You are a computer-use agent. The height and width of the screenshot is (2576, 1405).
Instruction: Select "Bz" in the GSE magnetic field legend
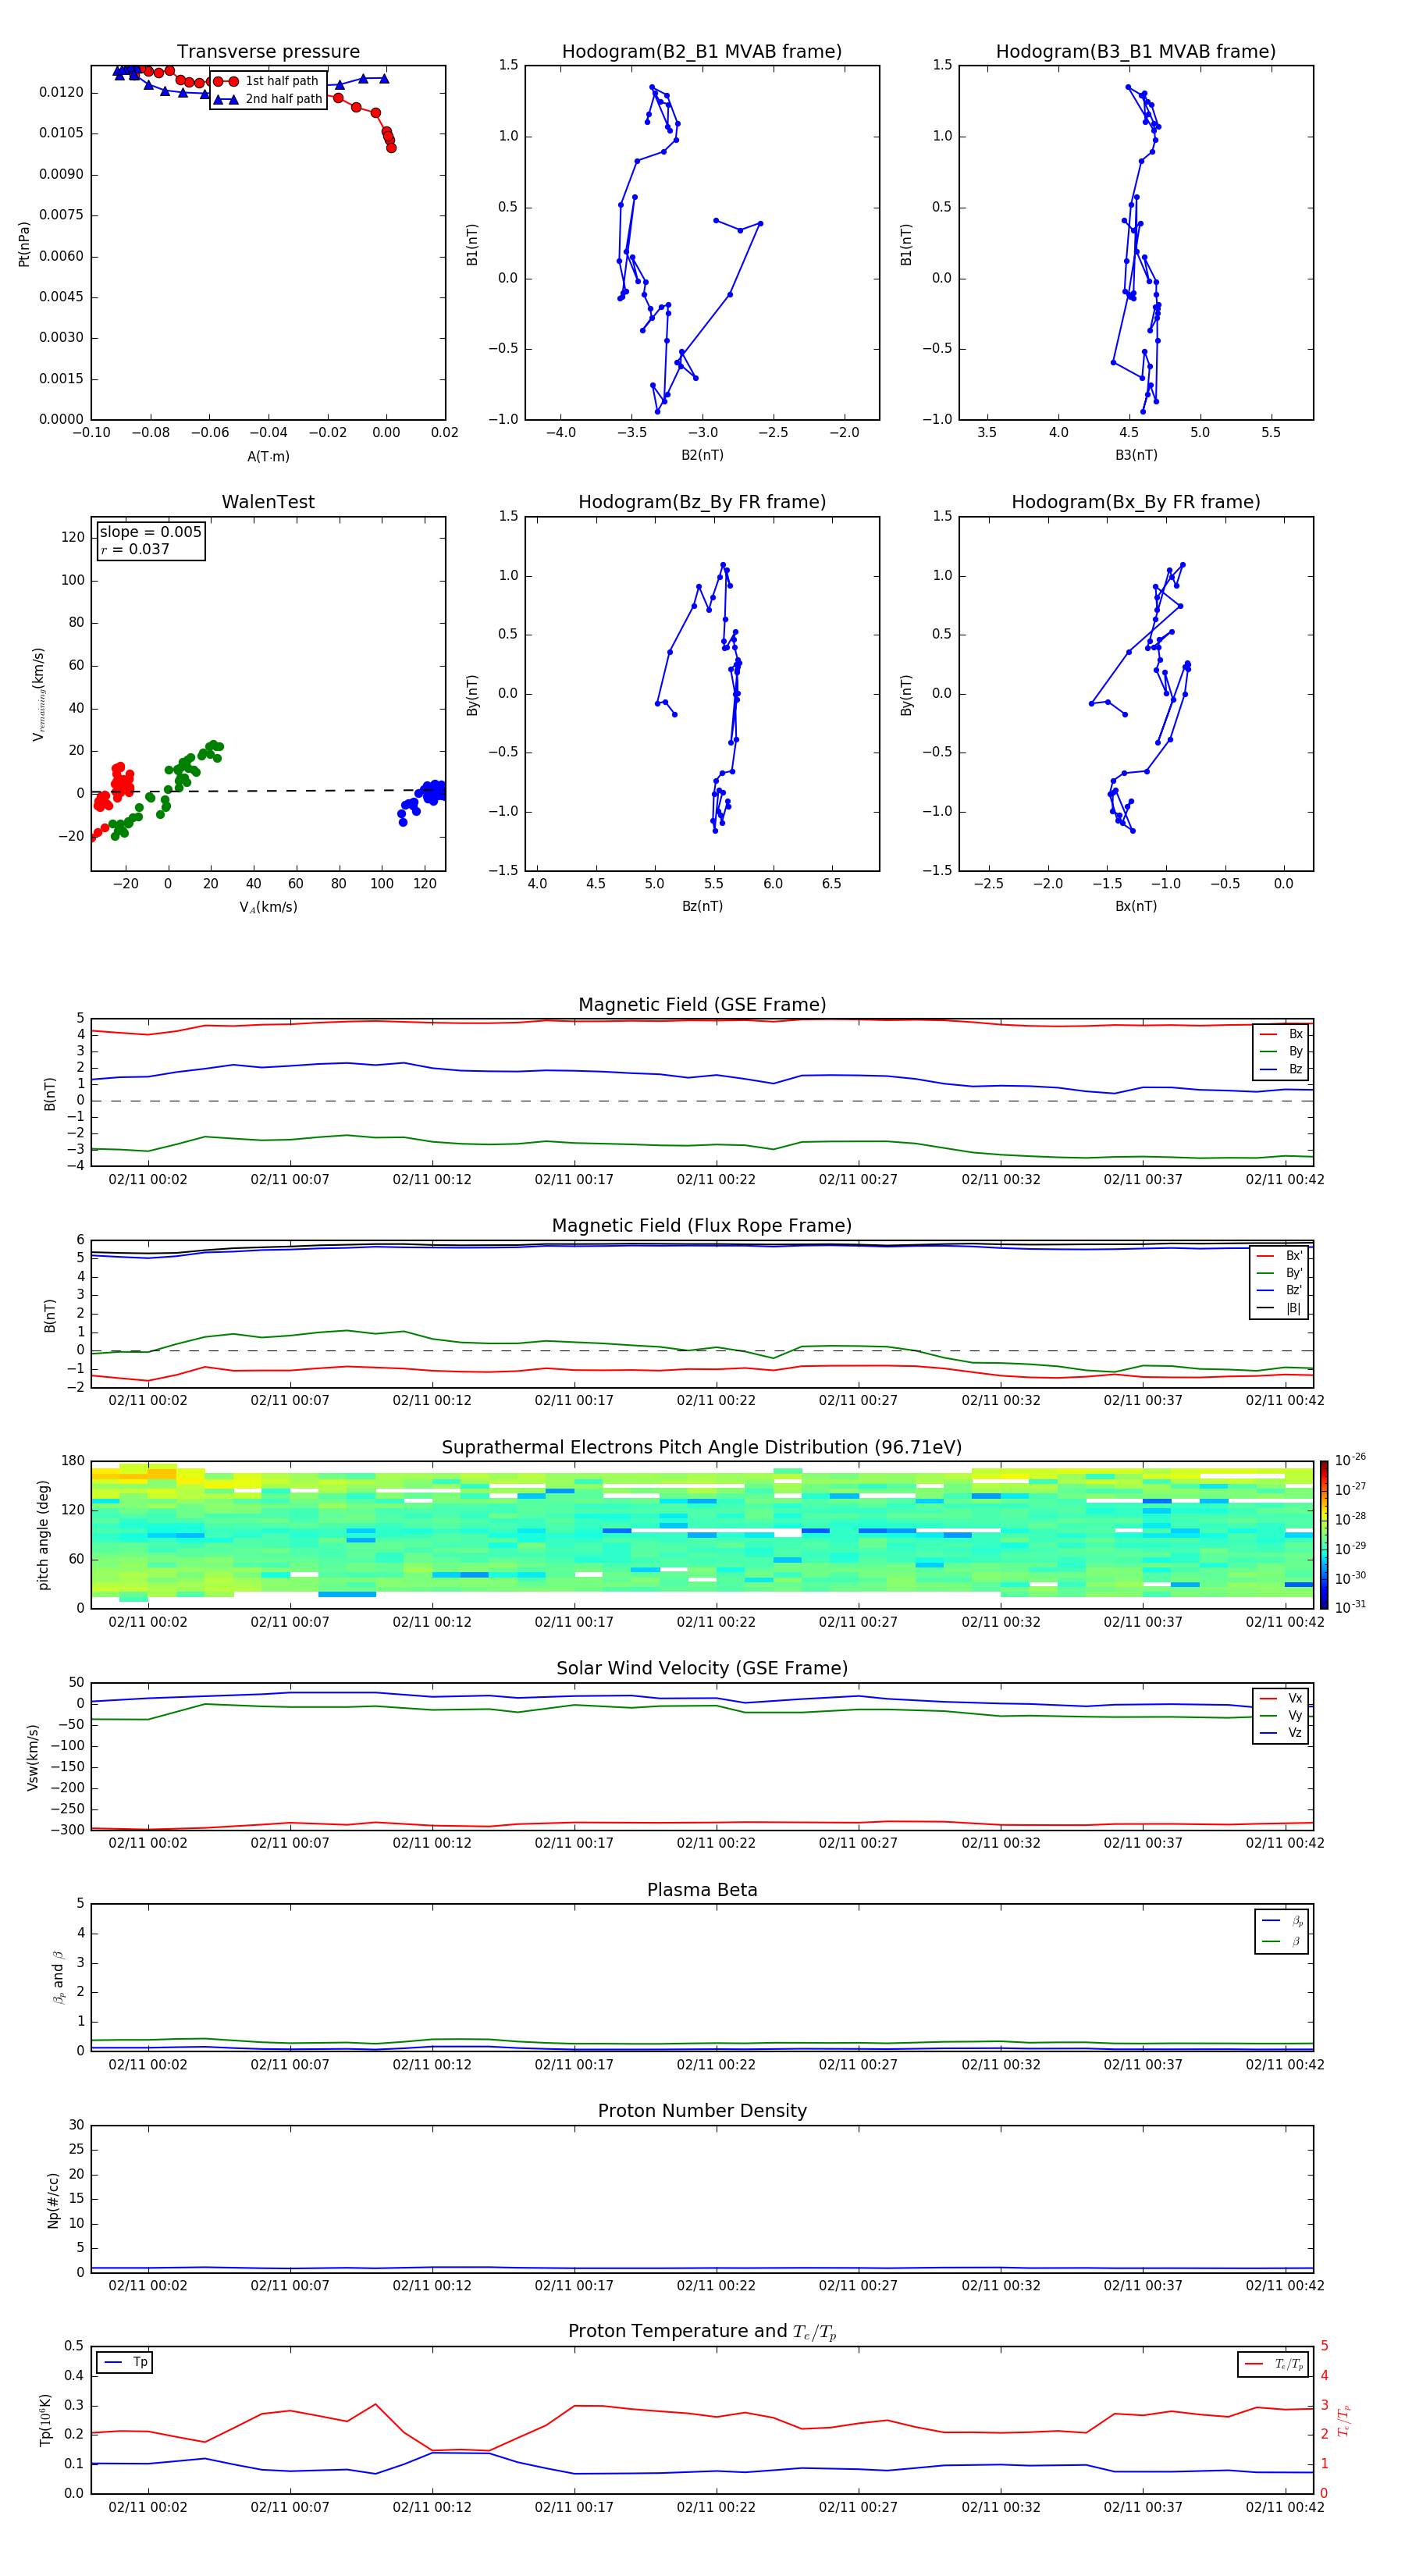(x=1281, y=1069)
